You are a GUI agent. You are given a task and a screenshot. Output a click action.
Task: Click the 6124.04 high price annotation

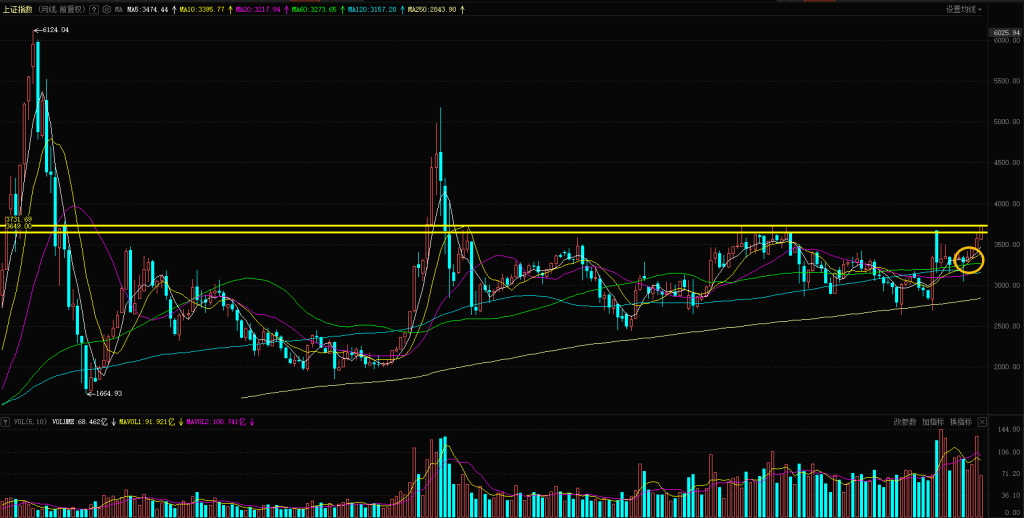pos(55,30)
